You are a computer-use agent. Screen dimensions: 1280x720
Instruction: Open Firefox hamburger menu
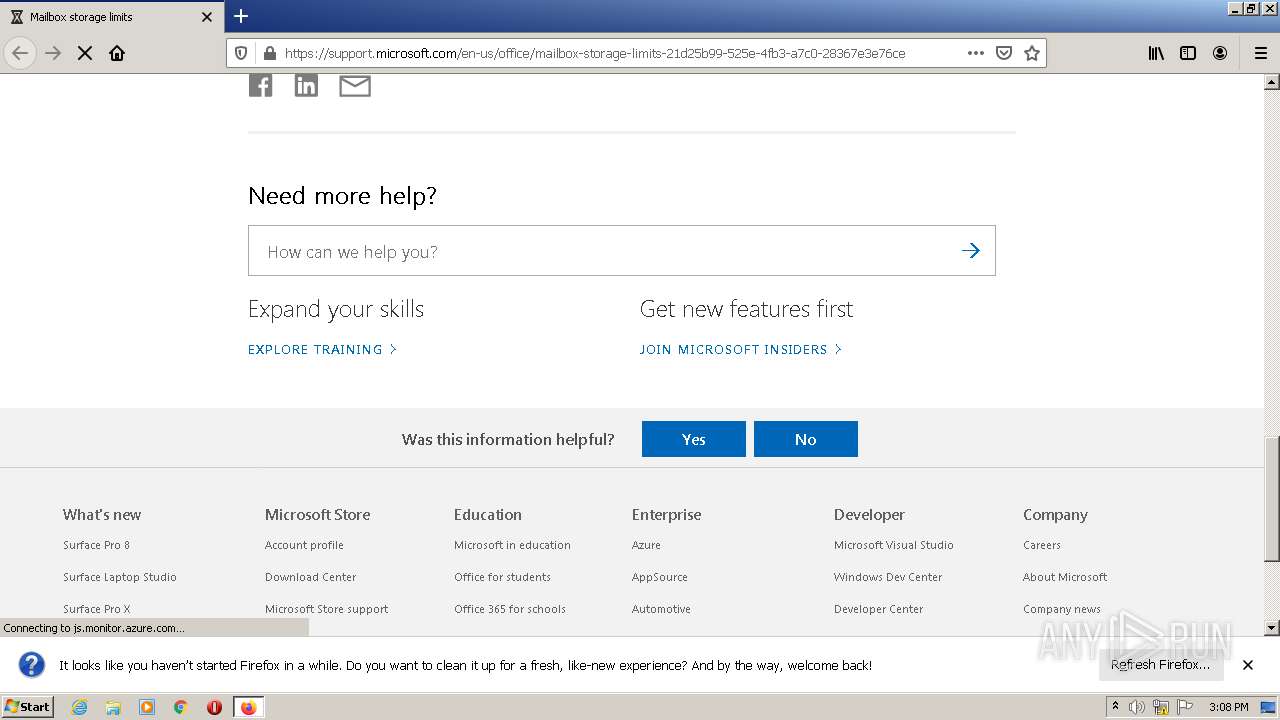[x=1260, y=53]
